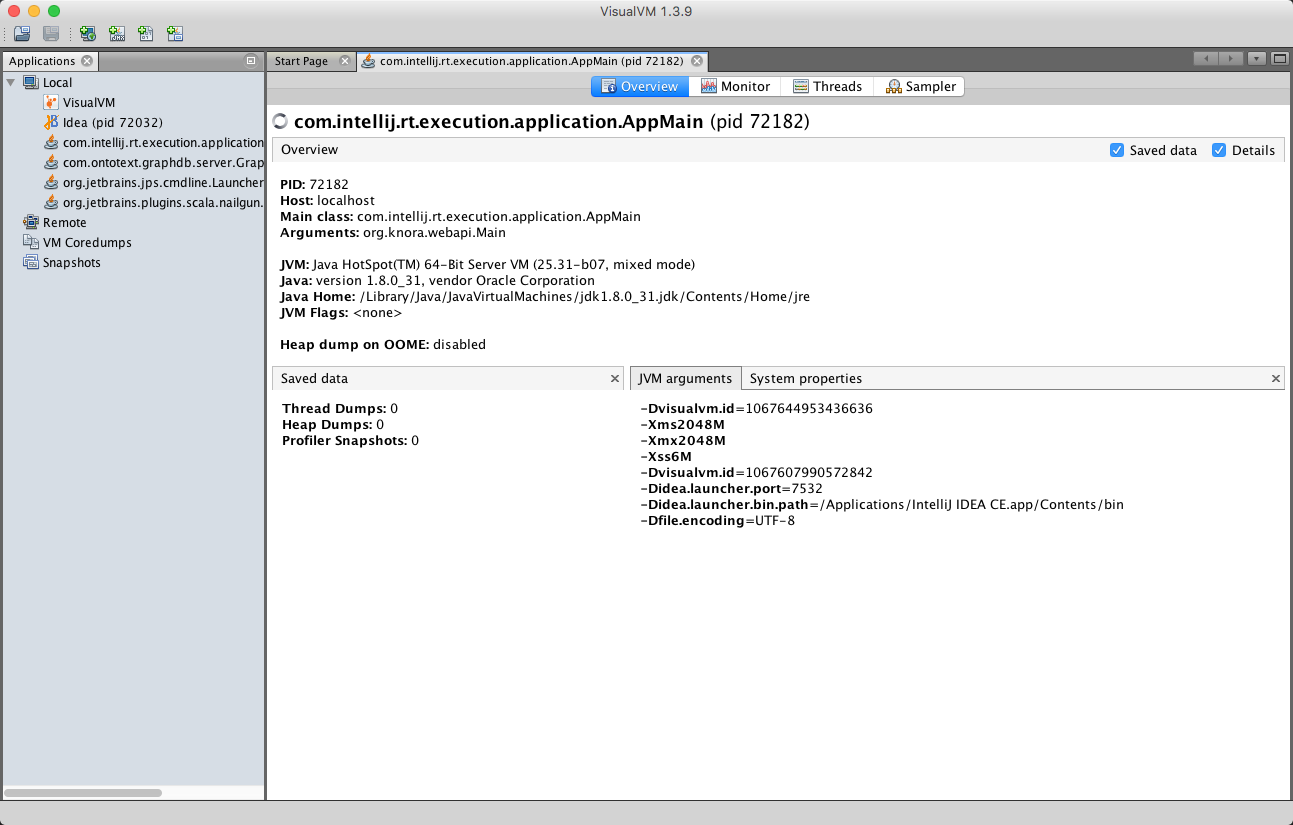Viewport: 1293px width, 825px height.
Task: Click Java cup icon beside org.jetbrains.jps.cmdline
Action: (51, 182)
